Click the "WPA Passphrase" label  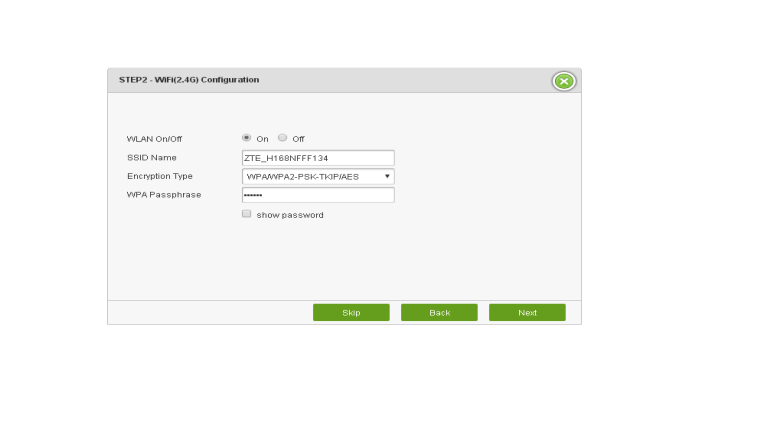coord(164,195)
